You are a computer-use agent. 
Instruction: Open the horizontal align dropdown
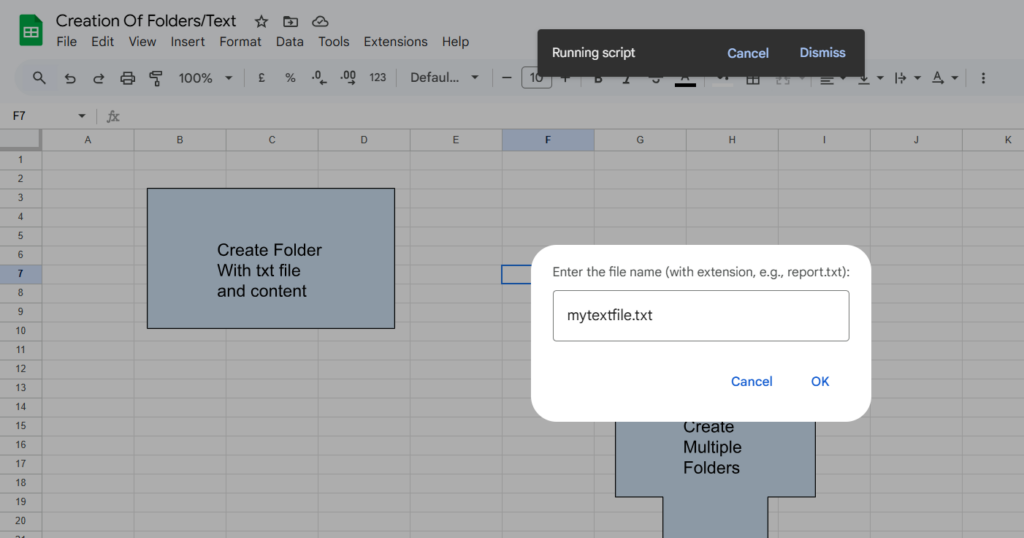click(x=833, y=80)
